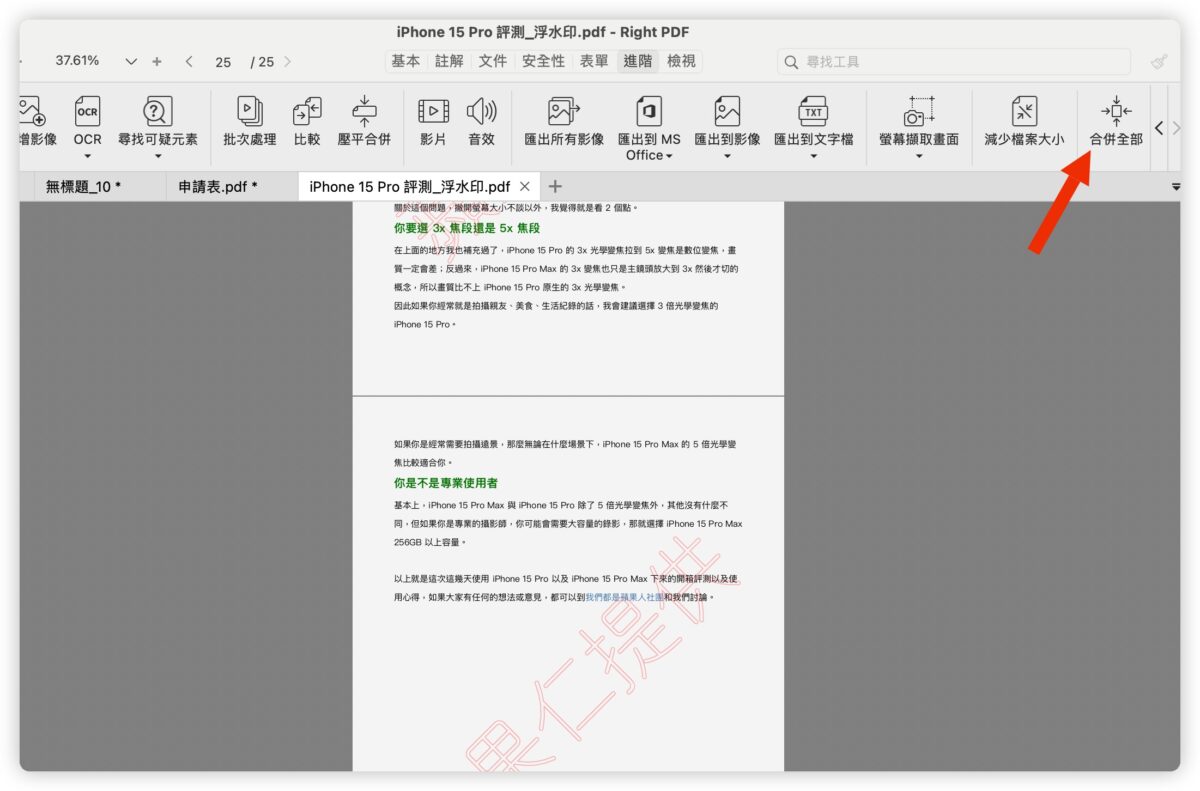Click the 尋找可疑元素 icon

pyautogui.click(x=158, y=111)
